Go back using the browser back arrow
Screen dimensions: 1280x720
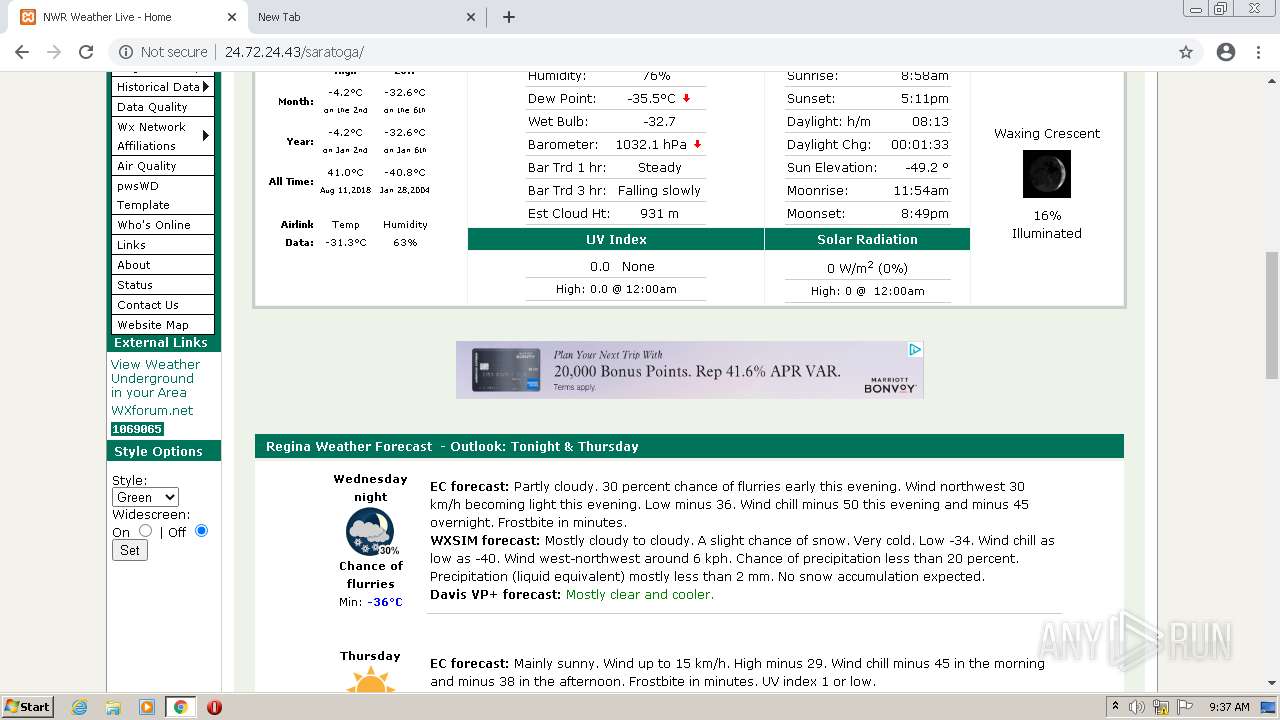click(22, 52)
